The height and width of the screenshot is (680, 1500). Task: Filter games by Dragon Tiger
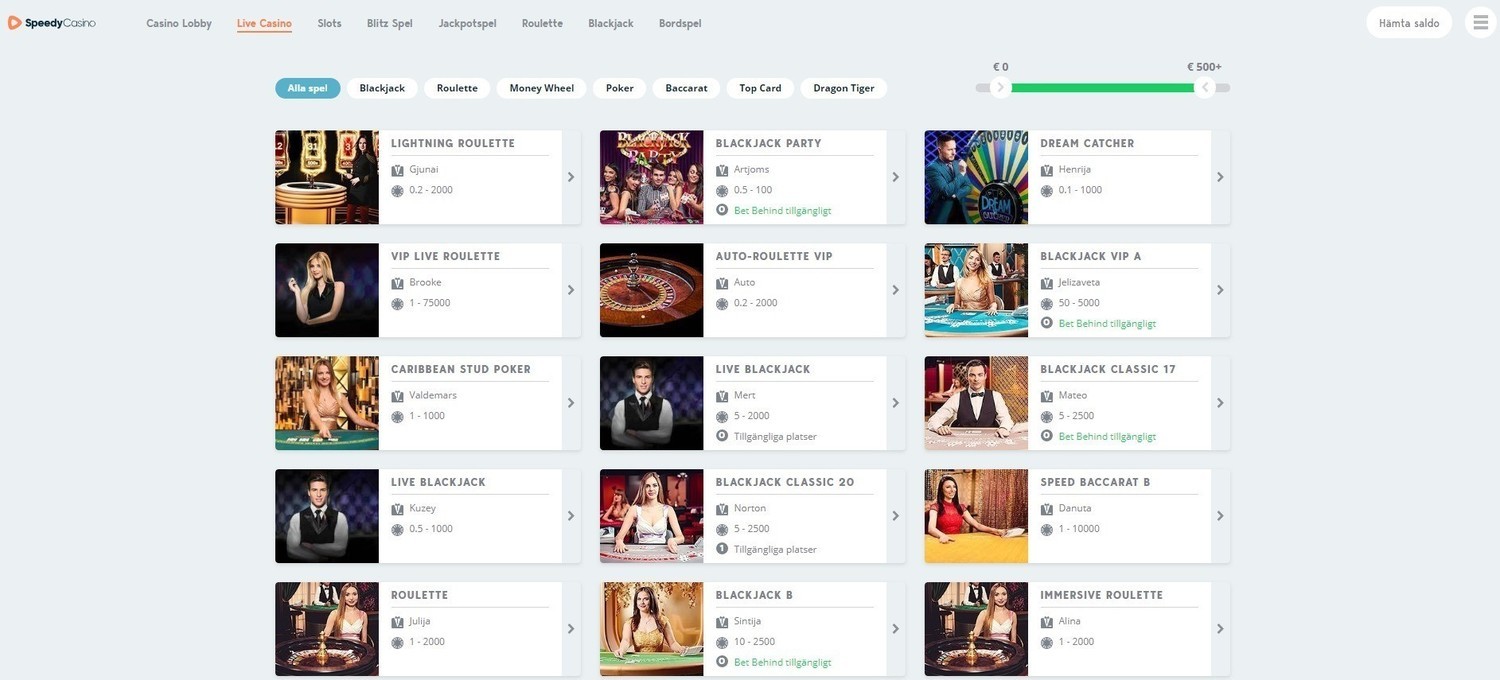point(844,88)
